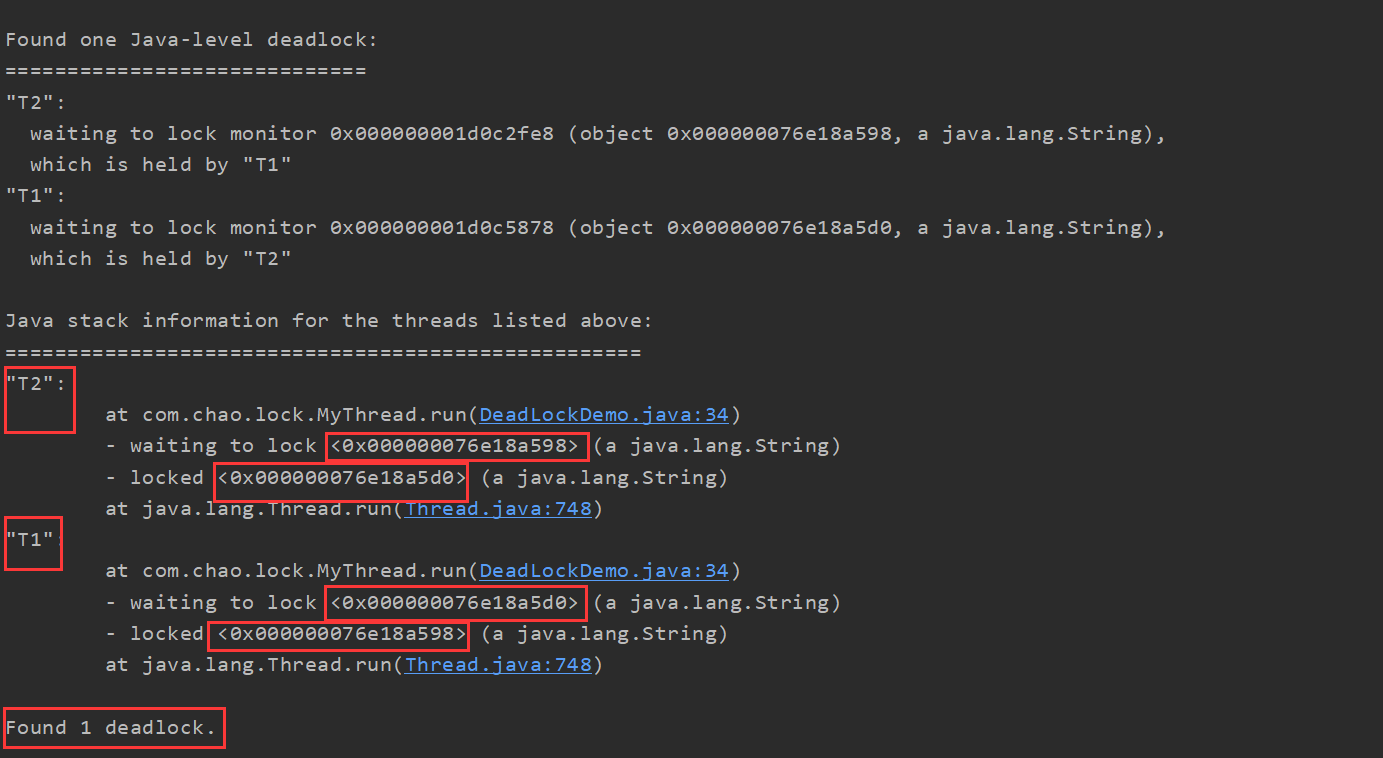Click the long separator under stack information heading

[323, 353]
